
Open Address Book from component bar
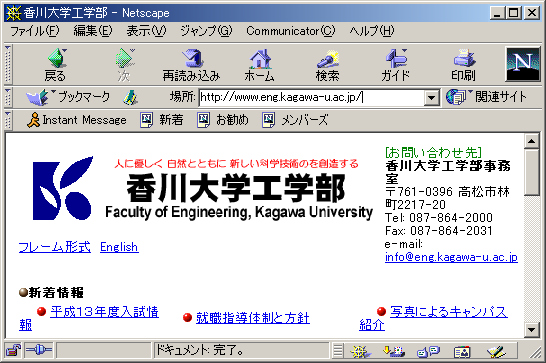click(x=462, y=351)
